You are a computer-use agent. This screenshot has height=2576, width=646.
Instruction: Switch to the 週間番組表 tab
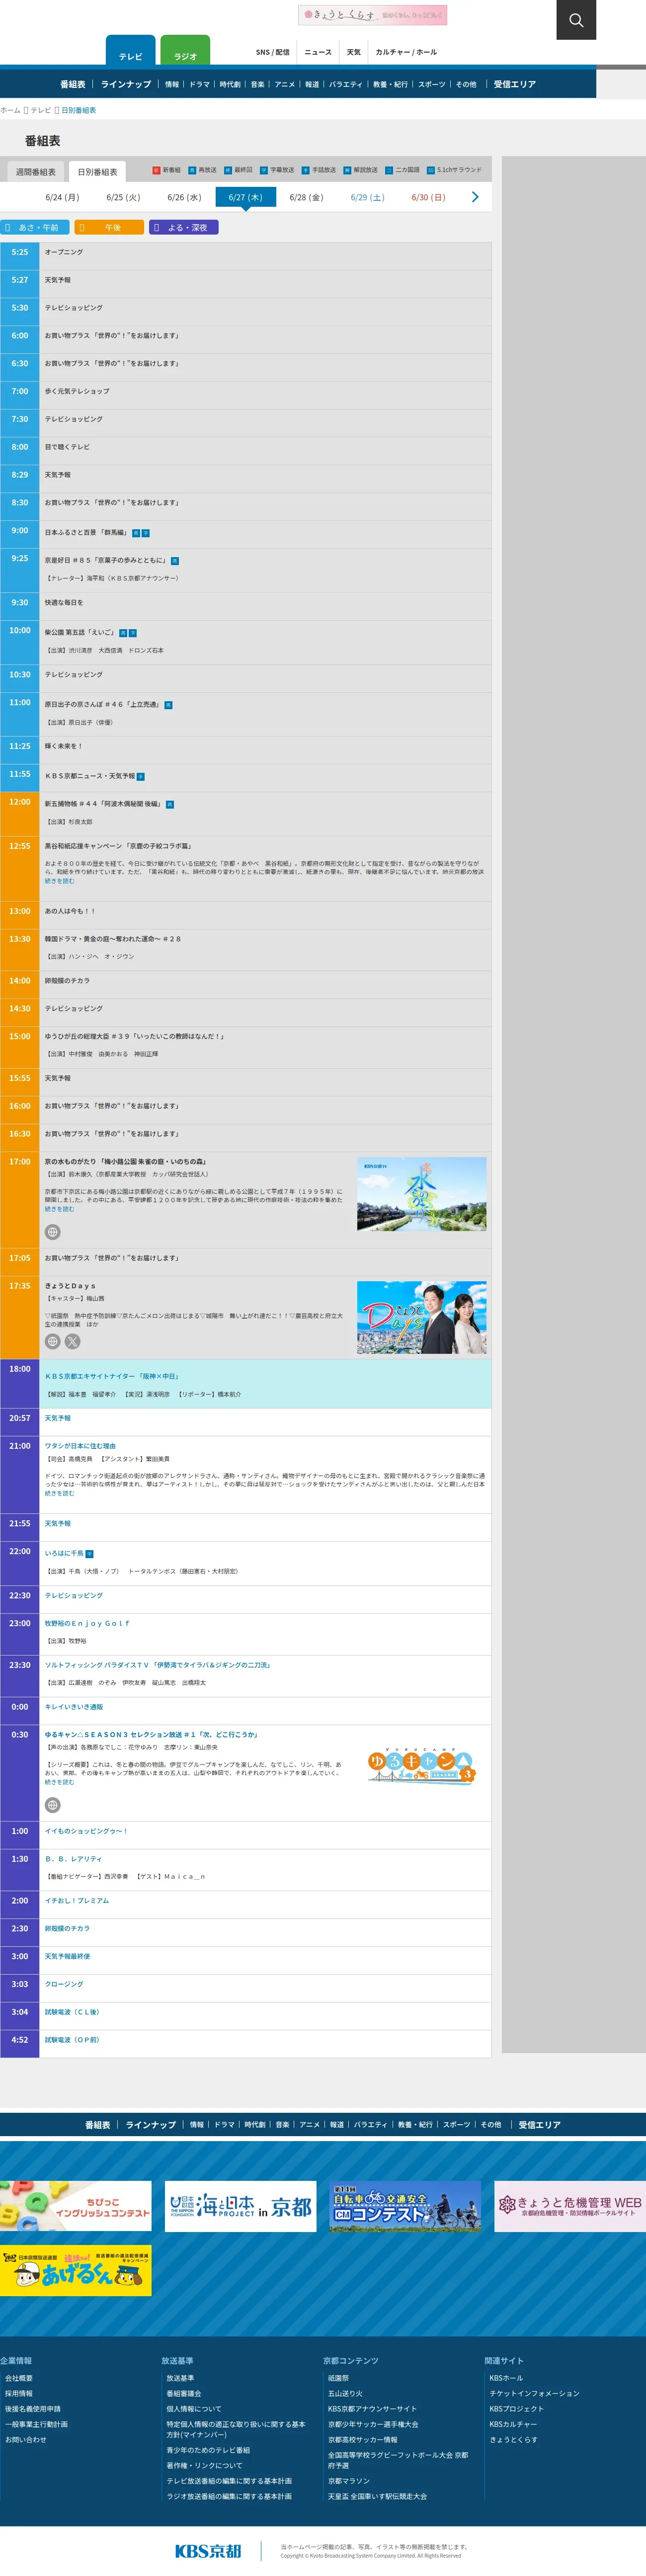pyautogui.click(x=36, y=172)
